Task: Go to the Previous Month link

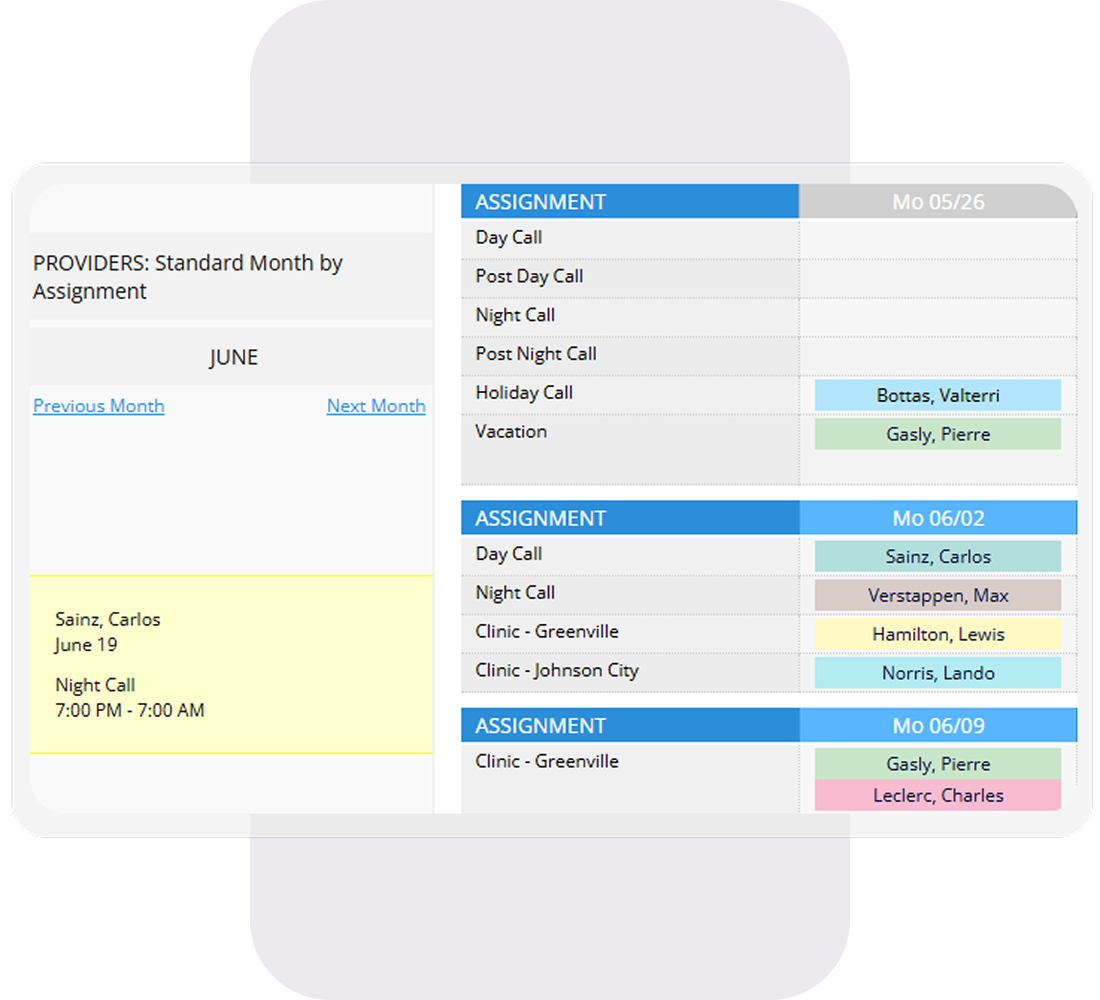Action: [98, 406]
